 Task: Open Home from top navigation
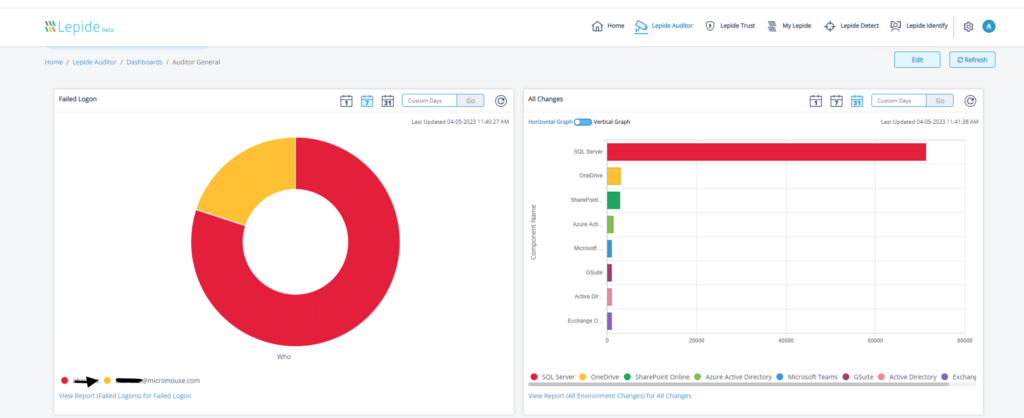point(608,26)
